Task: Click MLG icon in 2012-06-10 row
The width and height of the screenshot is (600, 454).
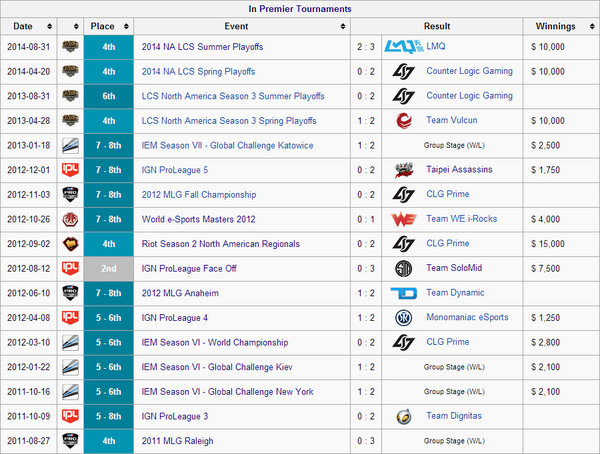Action: coord(70,293)
